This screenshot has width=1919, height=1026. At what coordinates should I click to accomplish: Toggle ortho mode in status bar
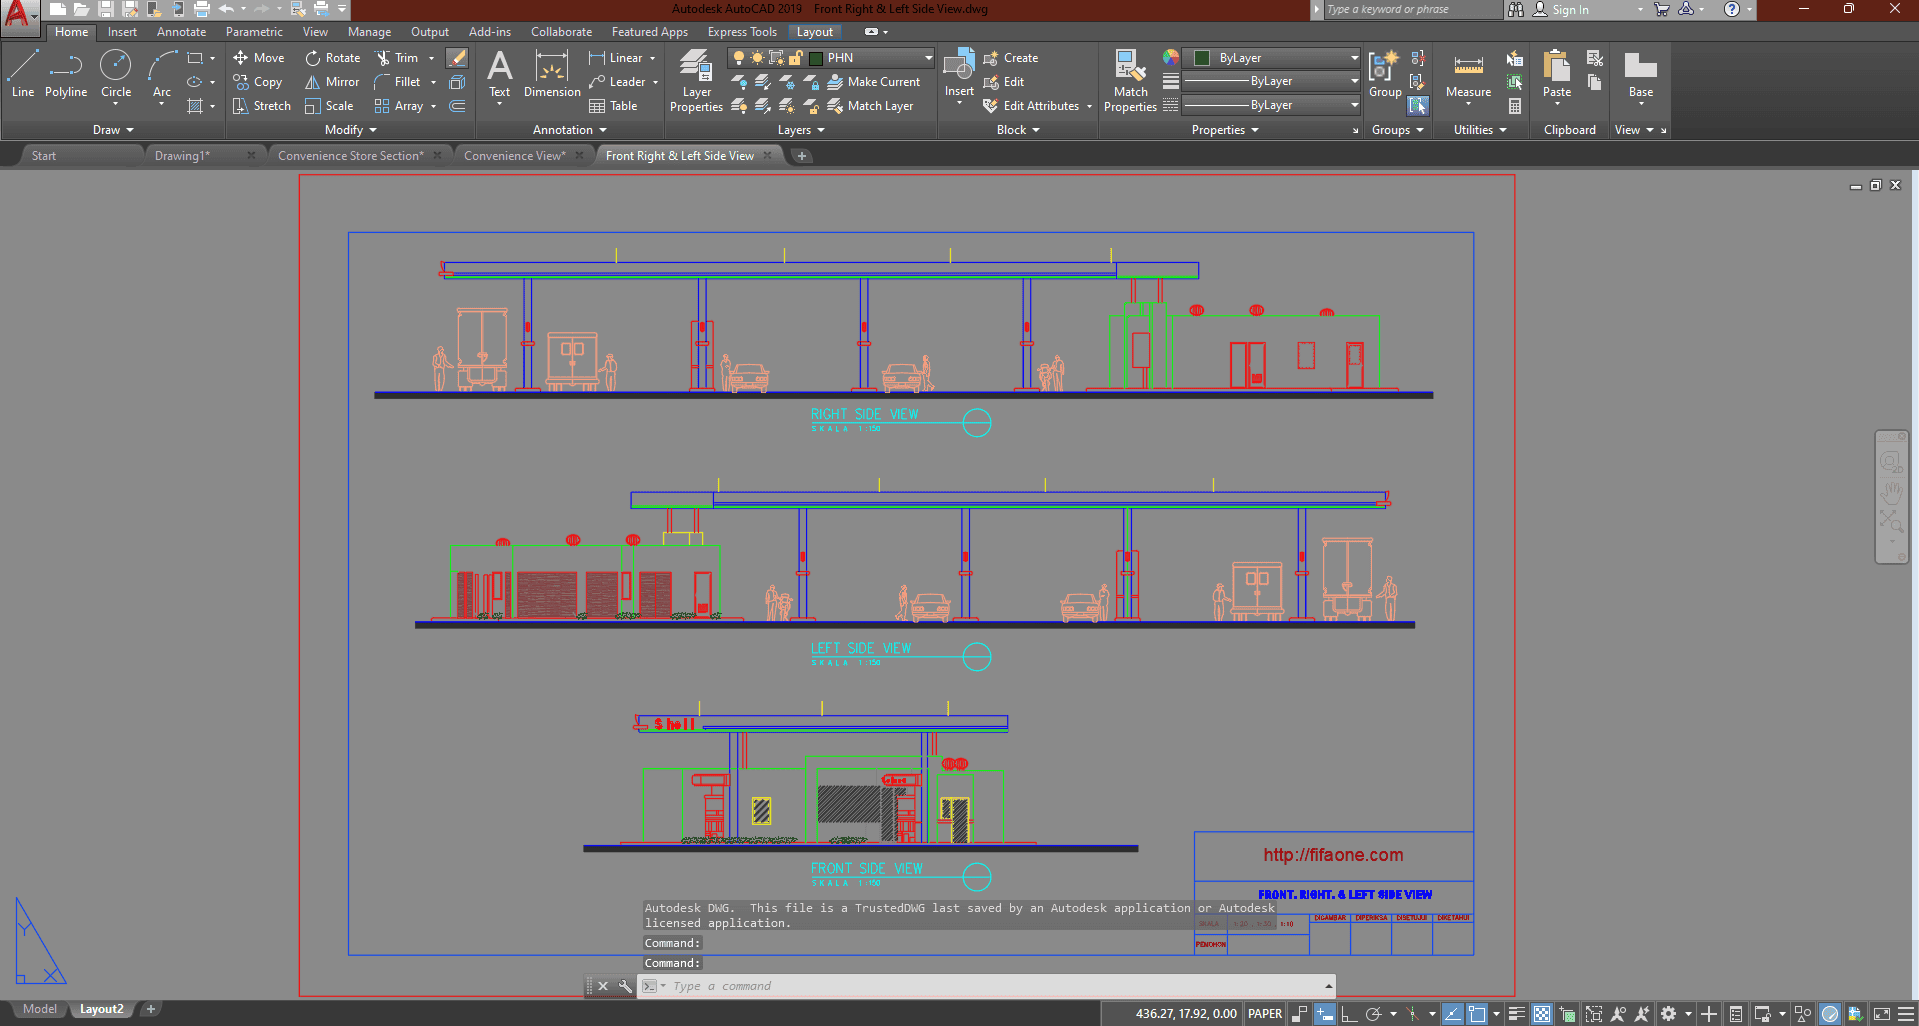(1349, 1013)
